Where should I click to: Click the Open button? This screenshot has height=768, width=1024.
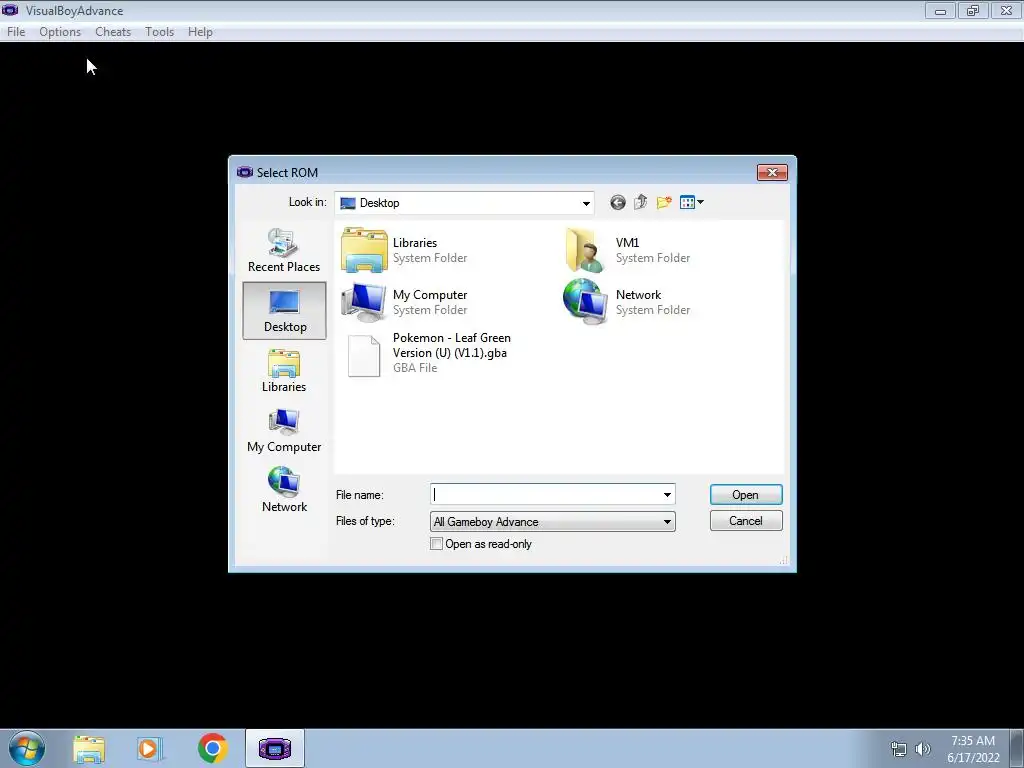point(746,495)
